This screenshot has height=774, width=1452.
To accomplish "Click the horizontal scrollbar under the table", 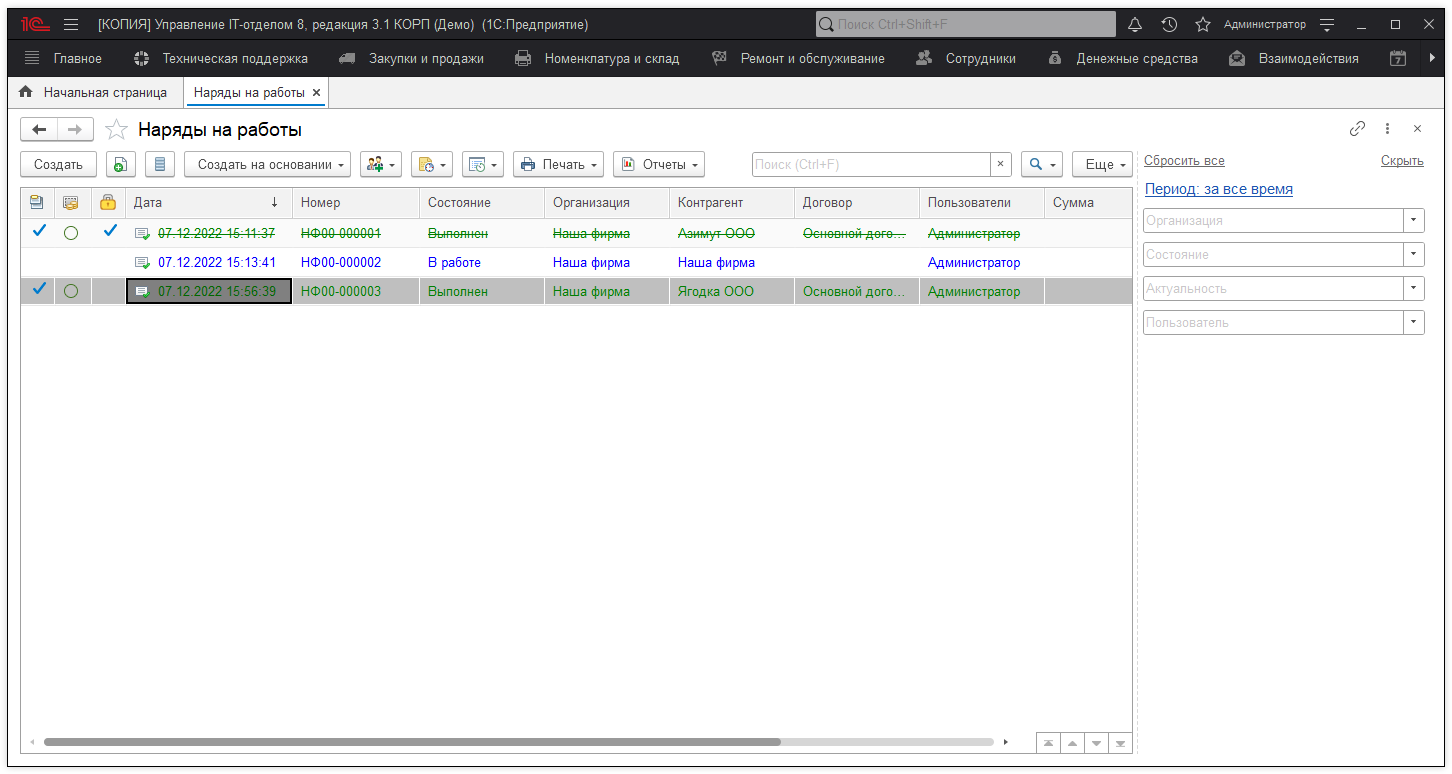I will pos(411,742).
